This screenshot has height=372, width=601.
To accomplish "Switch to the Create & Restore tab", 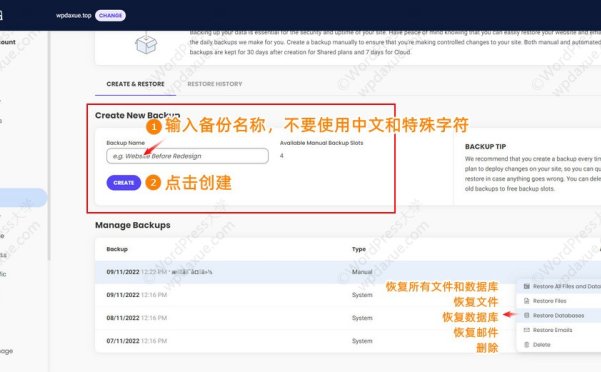I will pos(135,84).
